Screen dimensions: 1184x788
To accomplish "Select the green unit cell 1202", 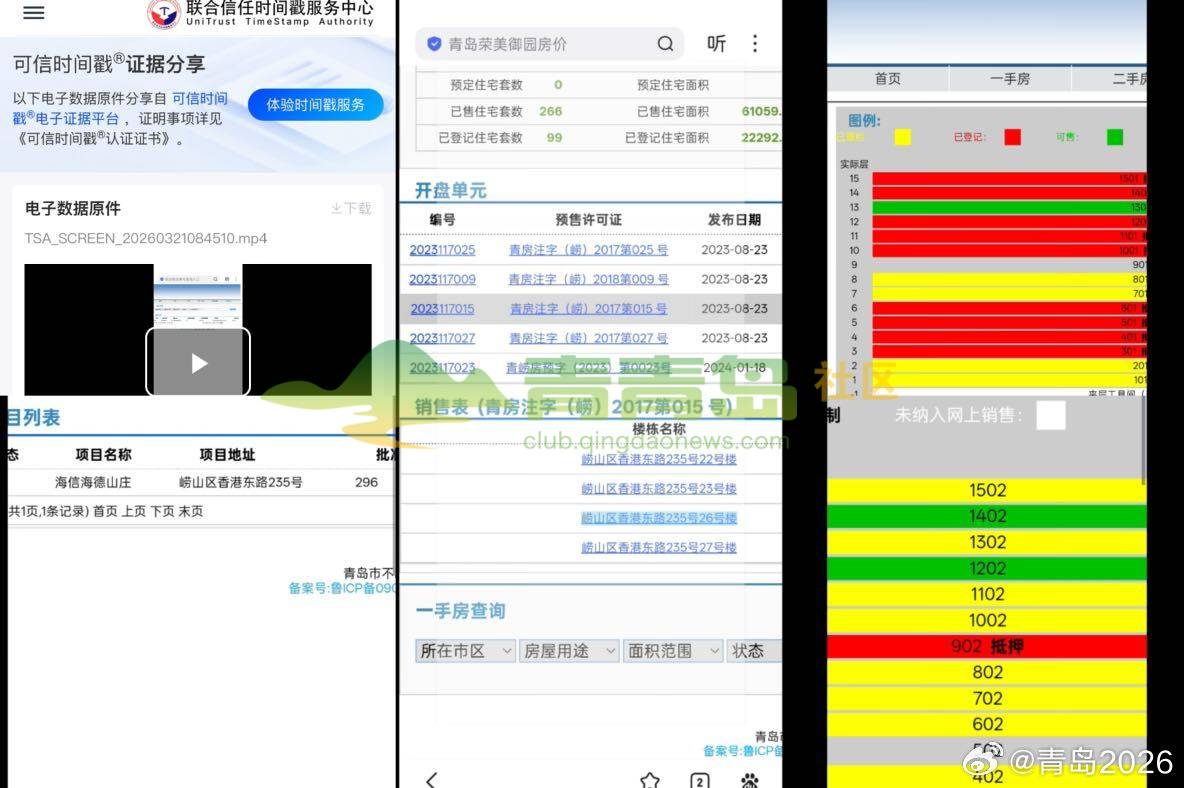I will 987,568.
